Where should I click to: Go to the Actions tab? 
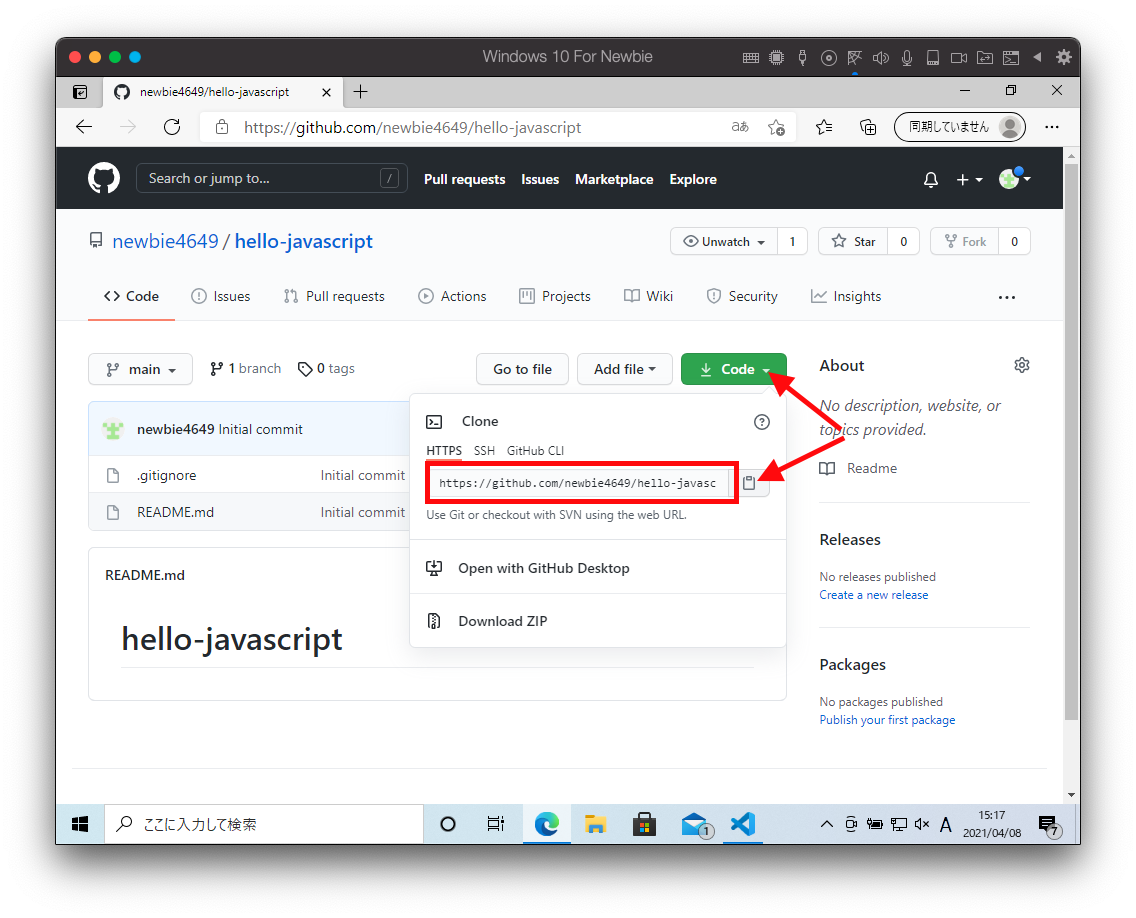coord(452,296)
